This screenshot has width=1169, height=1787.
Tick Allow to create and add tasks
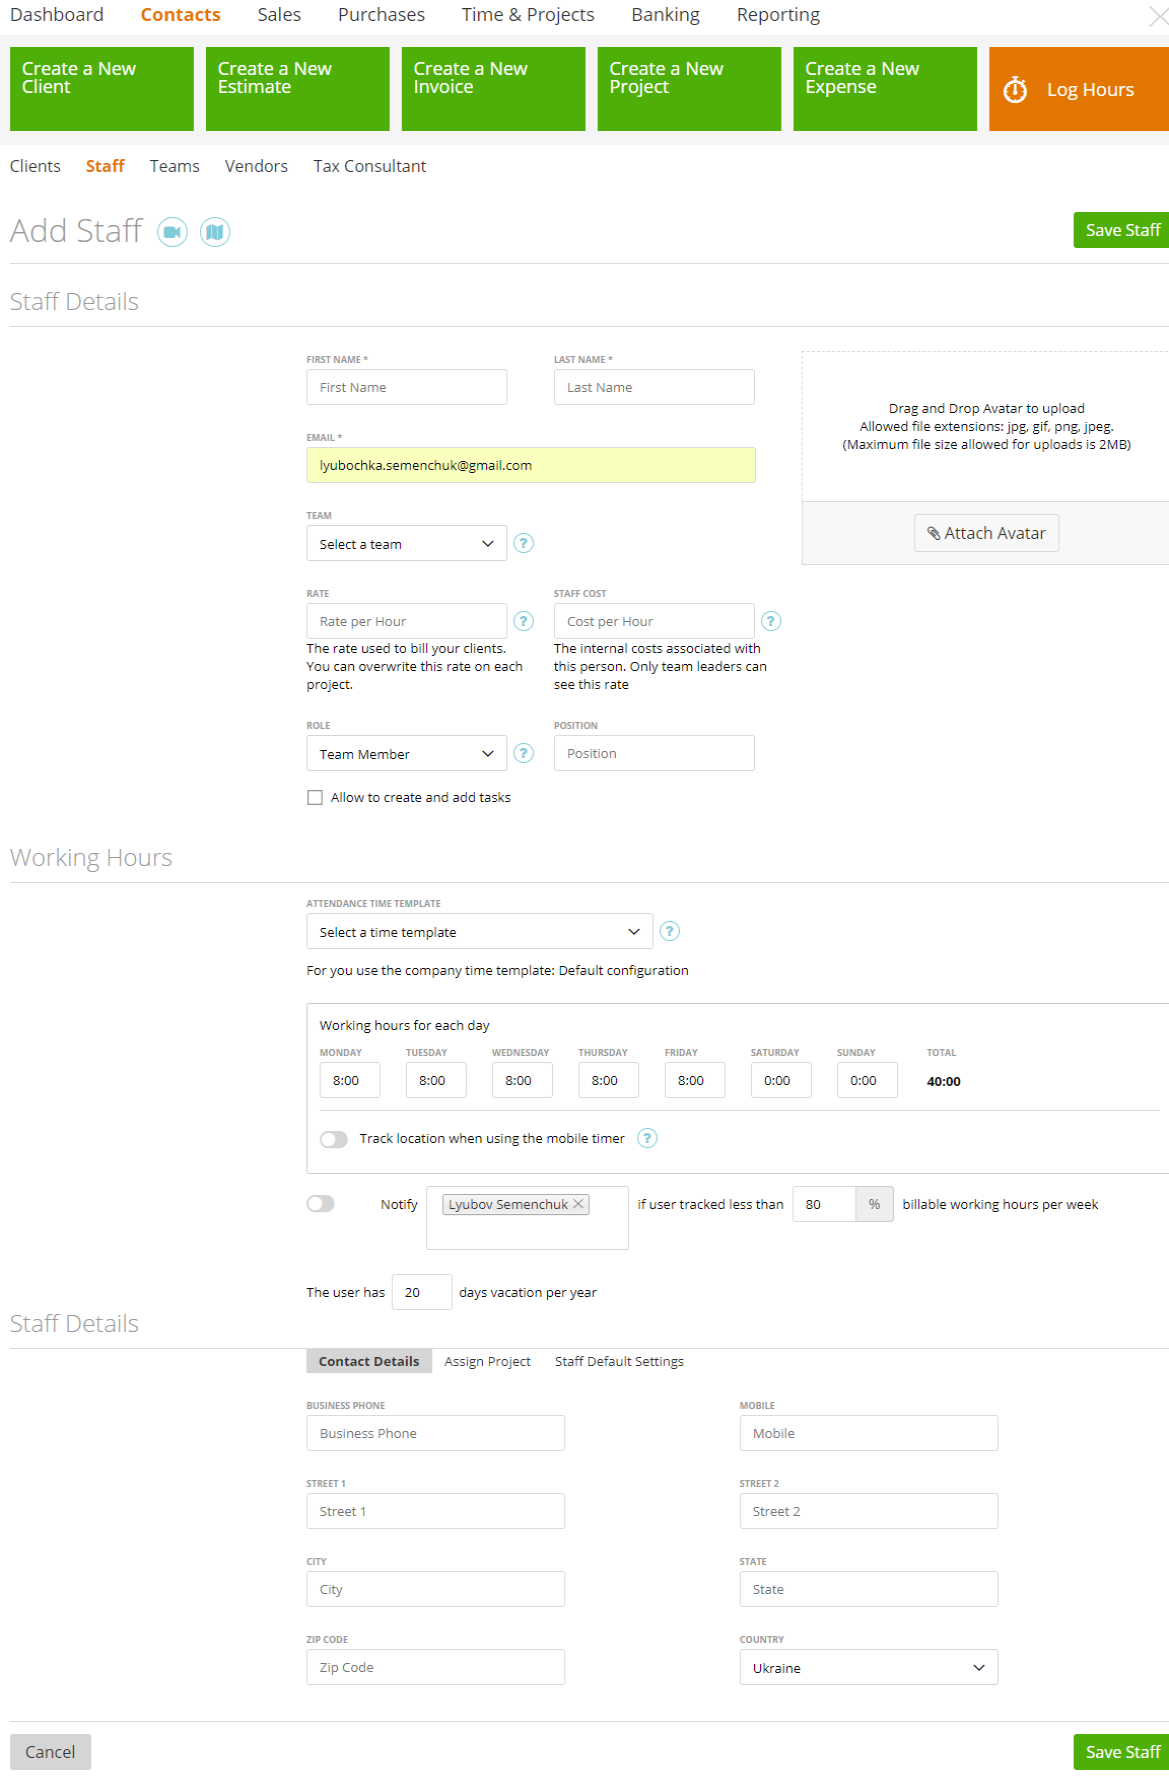click(x=315, y=797)
